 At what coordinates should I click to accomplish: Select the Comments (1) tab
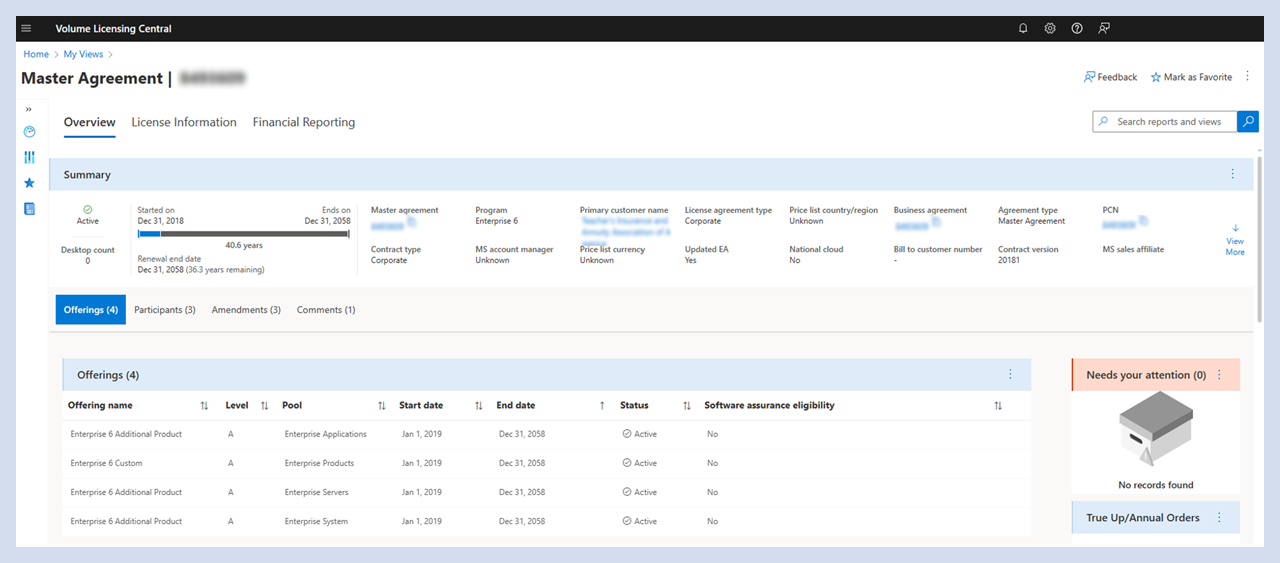pyautogui.click(x=326, y=310)
